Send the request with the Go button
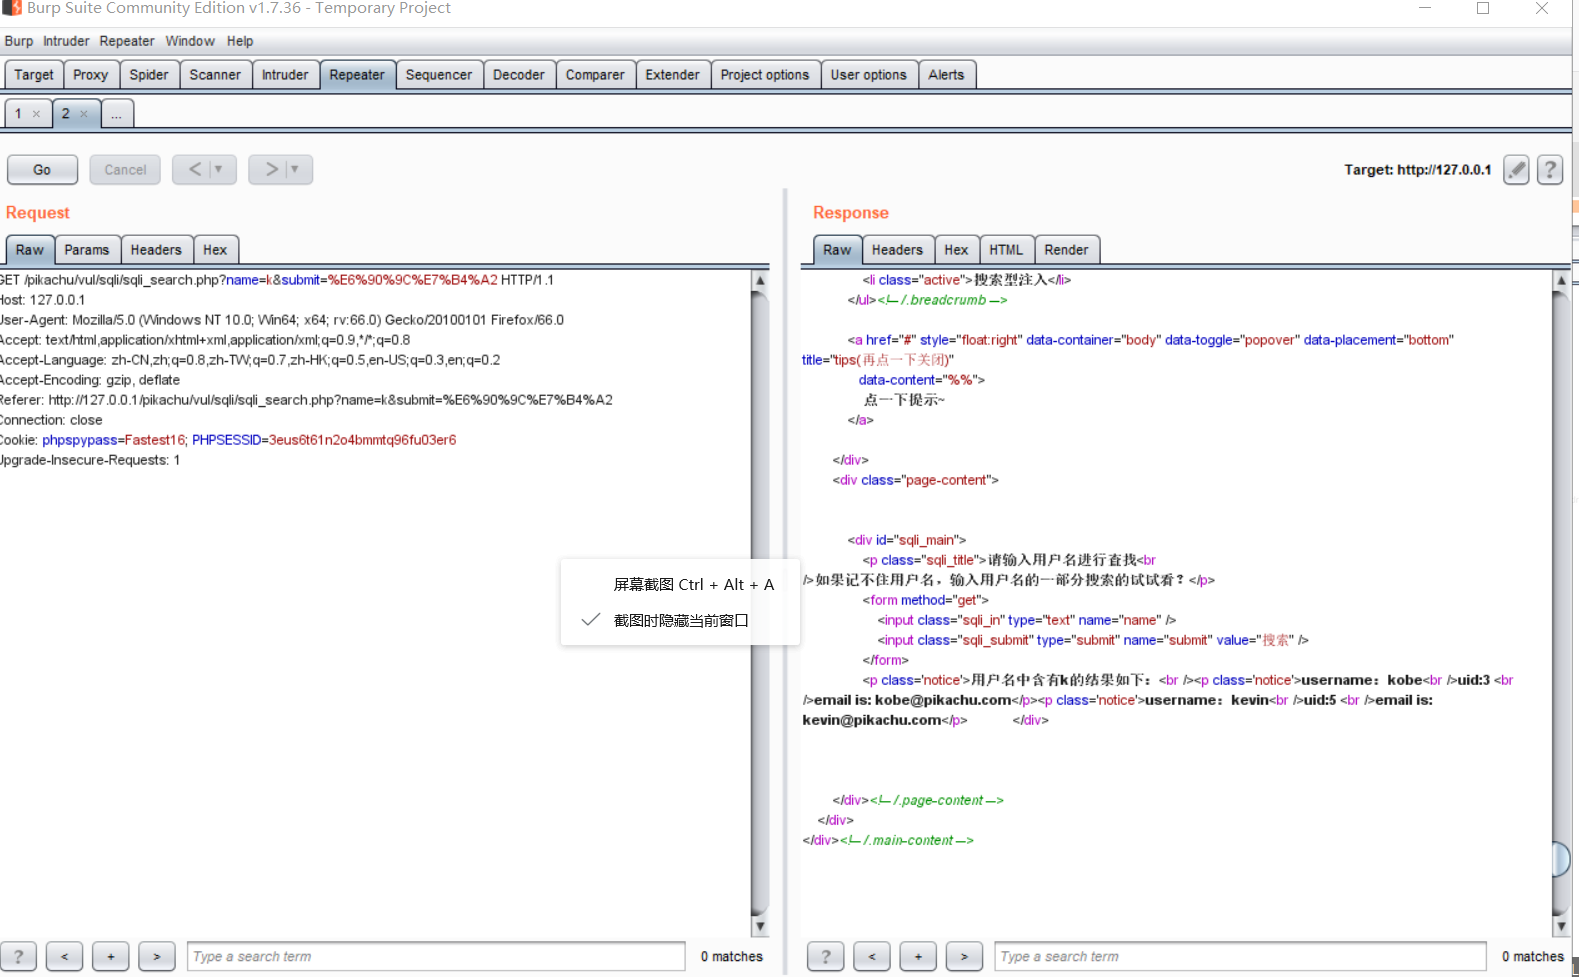The height and width of the screenshot is (977, 1579). point(42,170)
